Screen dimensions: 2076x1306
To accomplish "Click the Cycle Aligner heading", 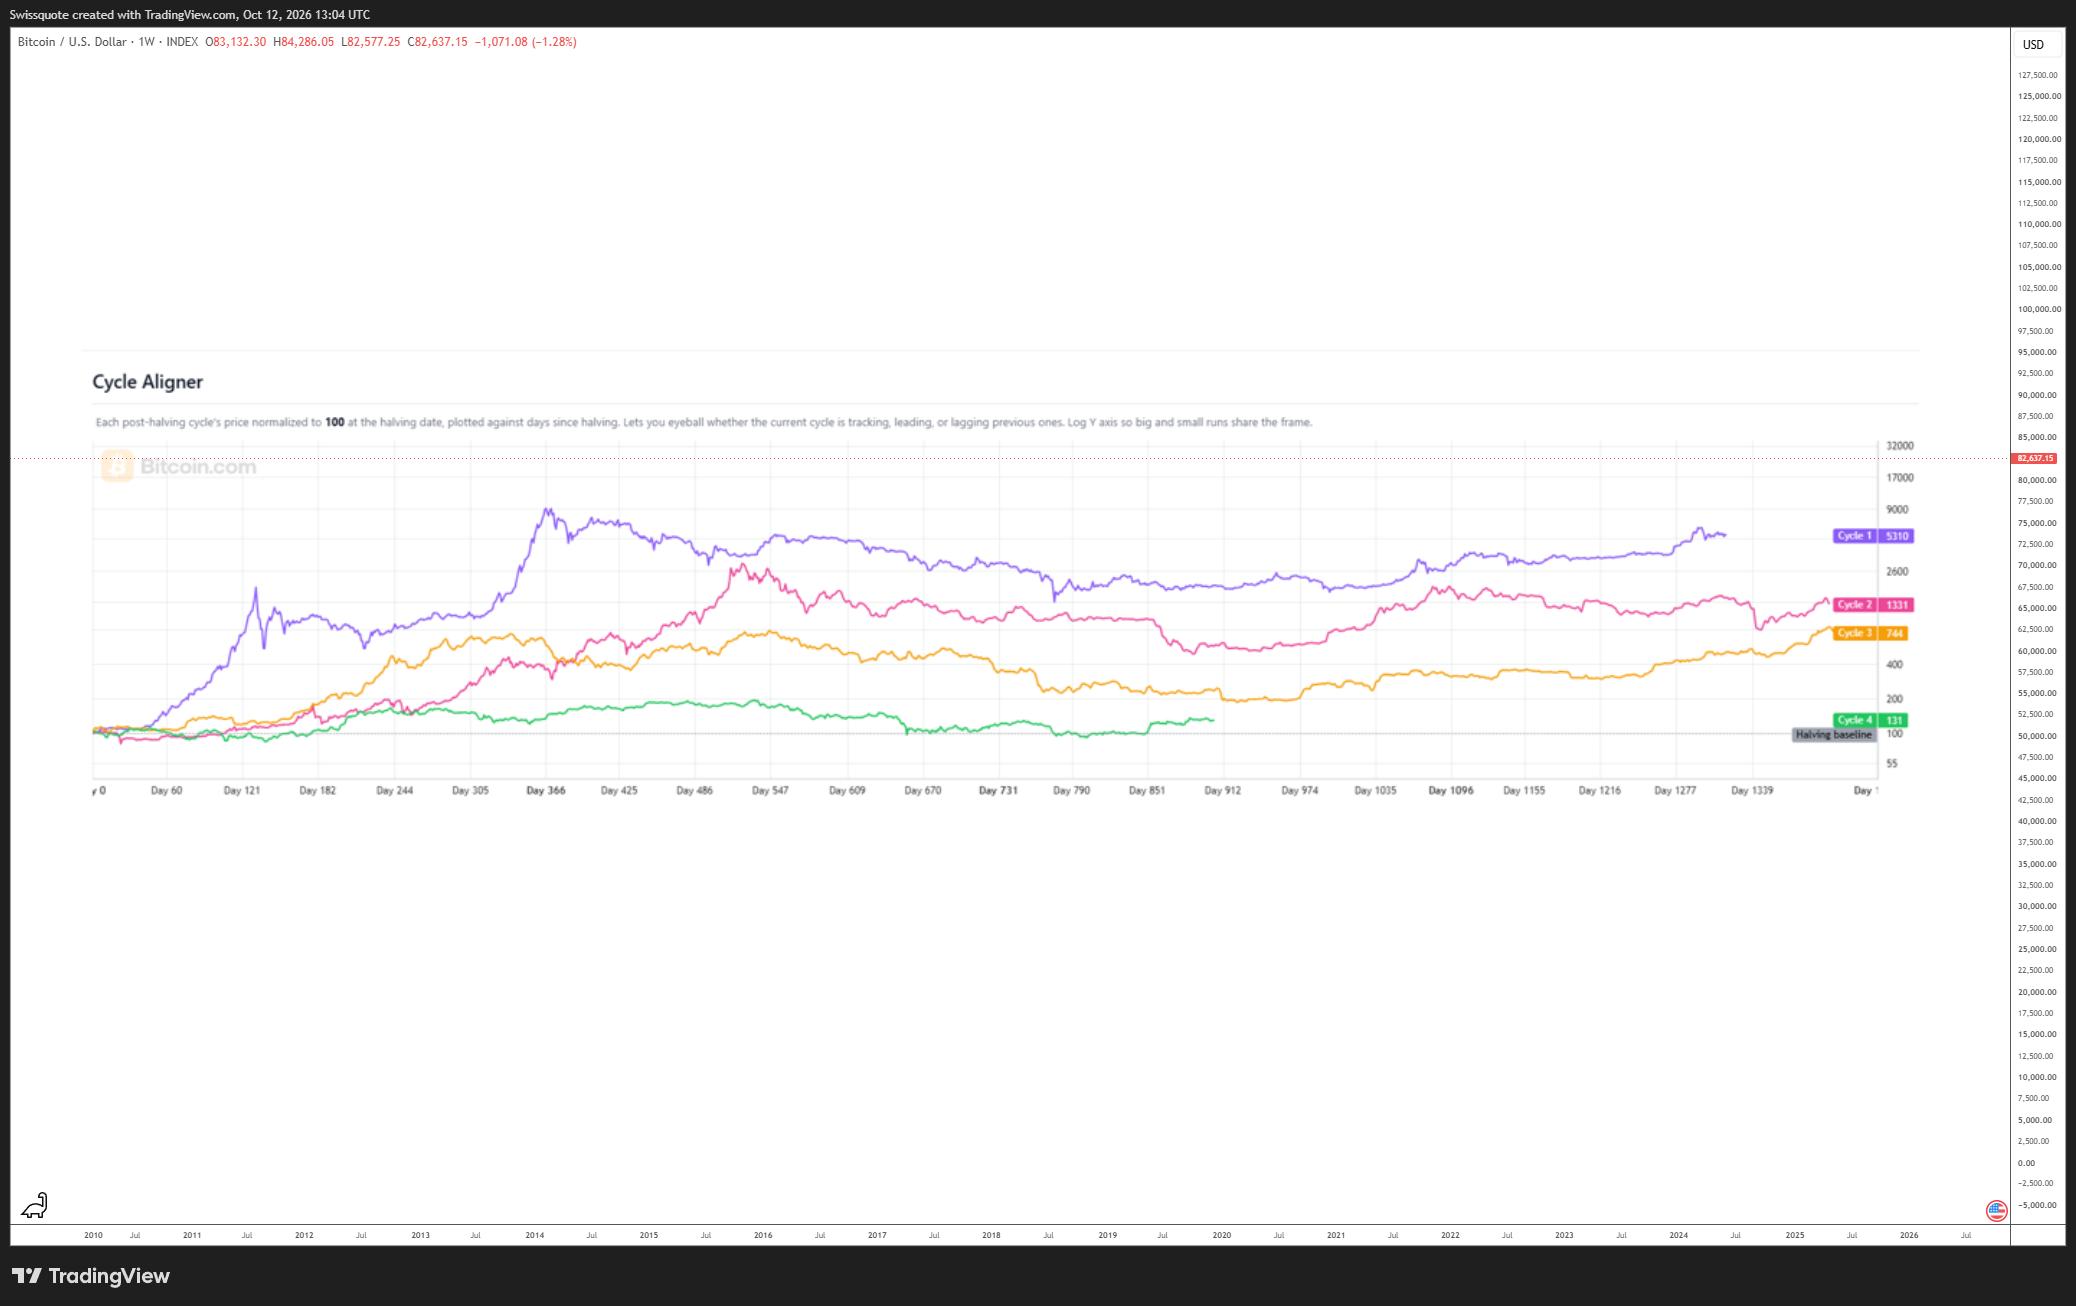I will coord(147,382).
